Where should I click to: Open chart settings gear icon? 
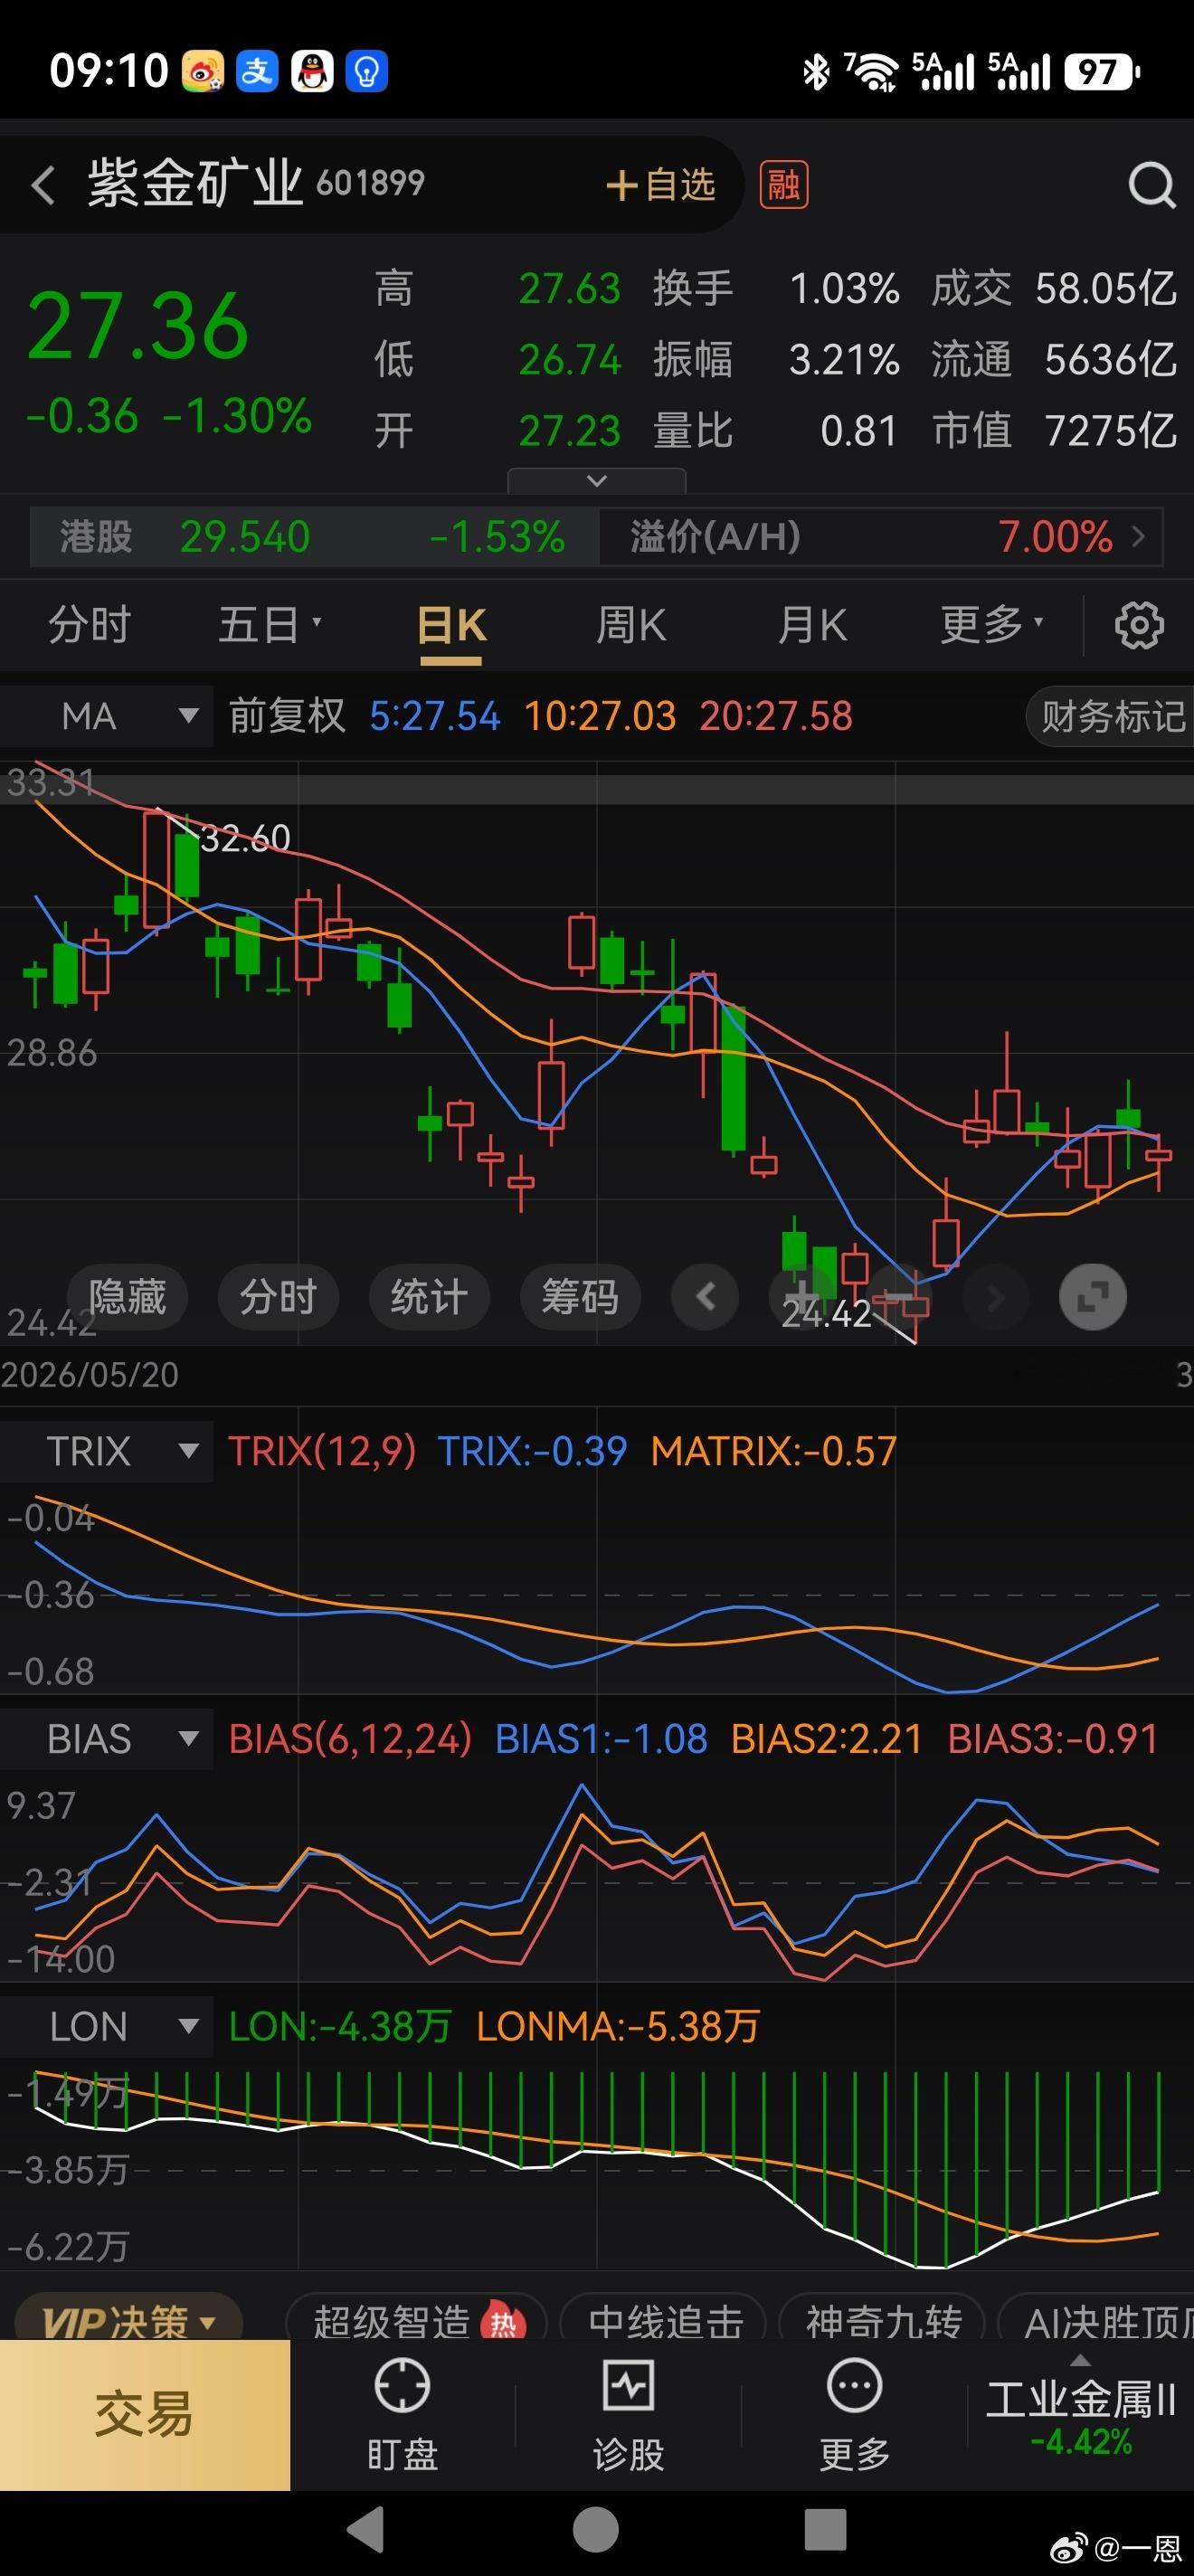pyautogui.click(x=1139, y=626)
